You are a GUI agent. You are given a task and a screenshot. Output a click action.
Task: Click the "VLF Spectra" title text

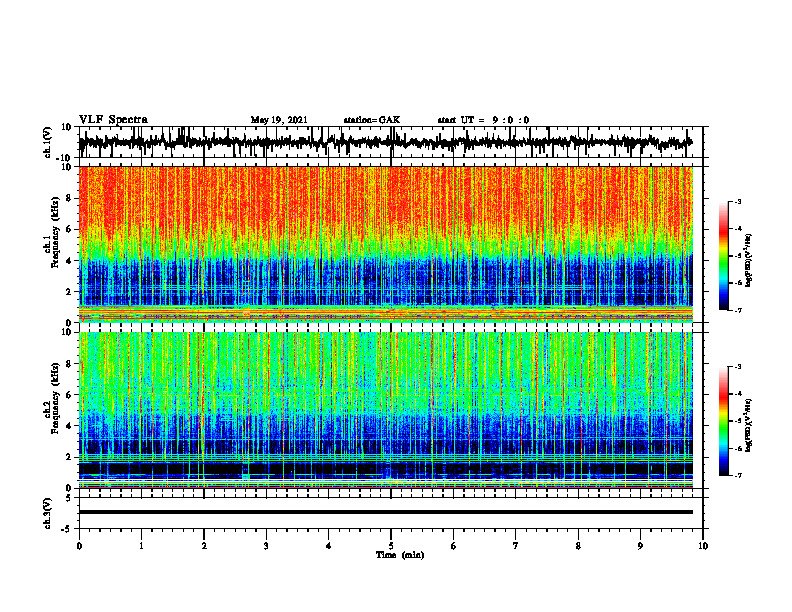pos(113,120)
